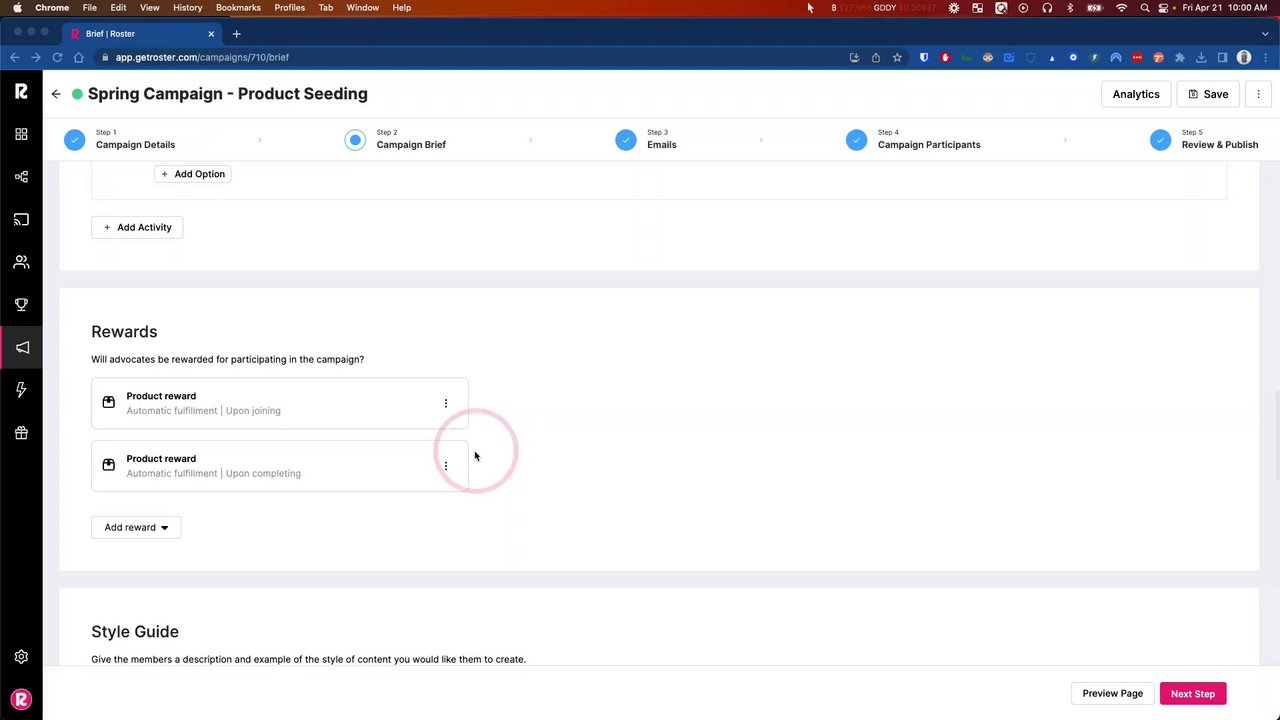The image size is (1280, 720).
Task: Click the Add Option button
Action: pos(192,174)
